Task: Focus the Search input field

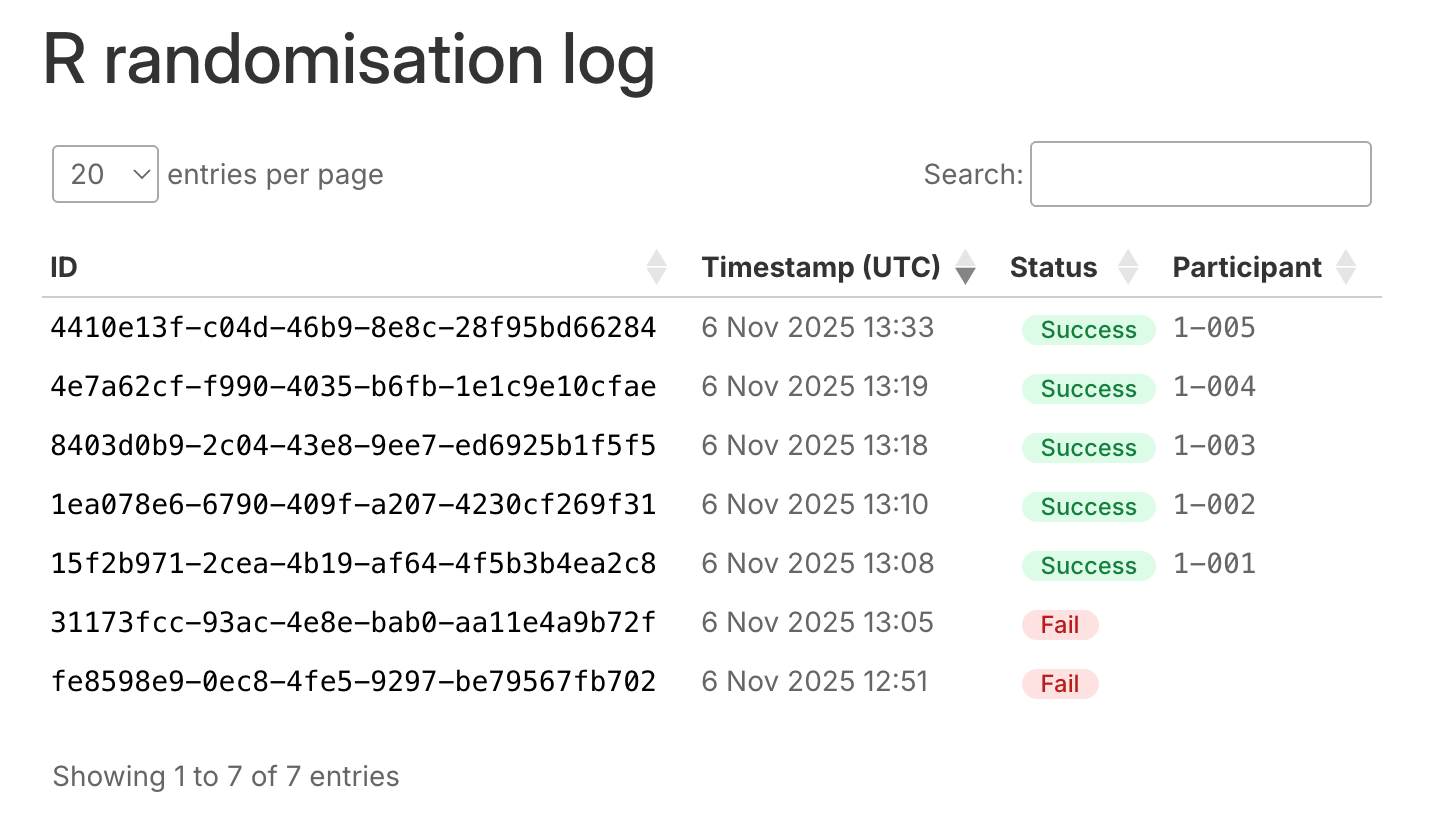Action: (x=1200, y=174)
